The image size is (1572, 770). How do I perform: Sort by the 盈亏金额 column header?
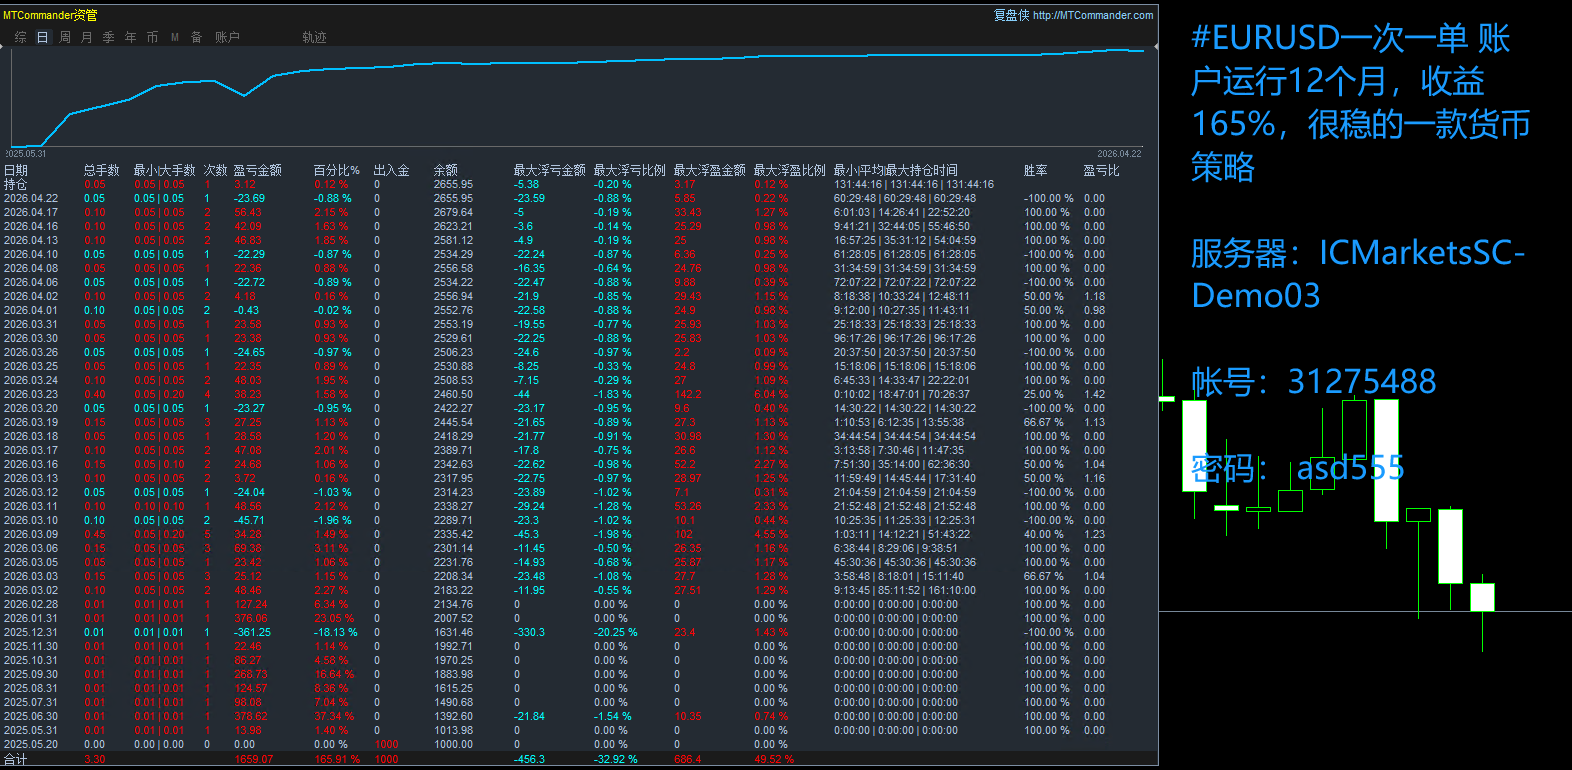click(258, 170)
